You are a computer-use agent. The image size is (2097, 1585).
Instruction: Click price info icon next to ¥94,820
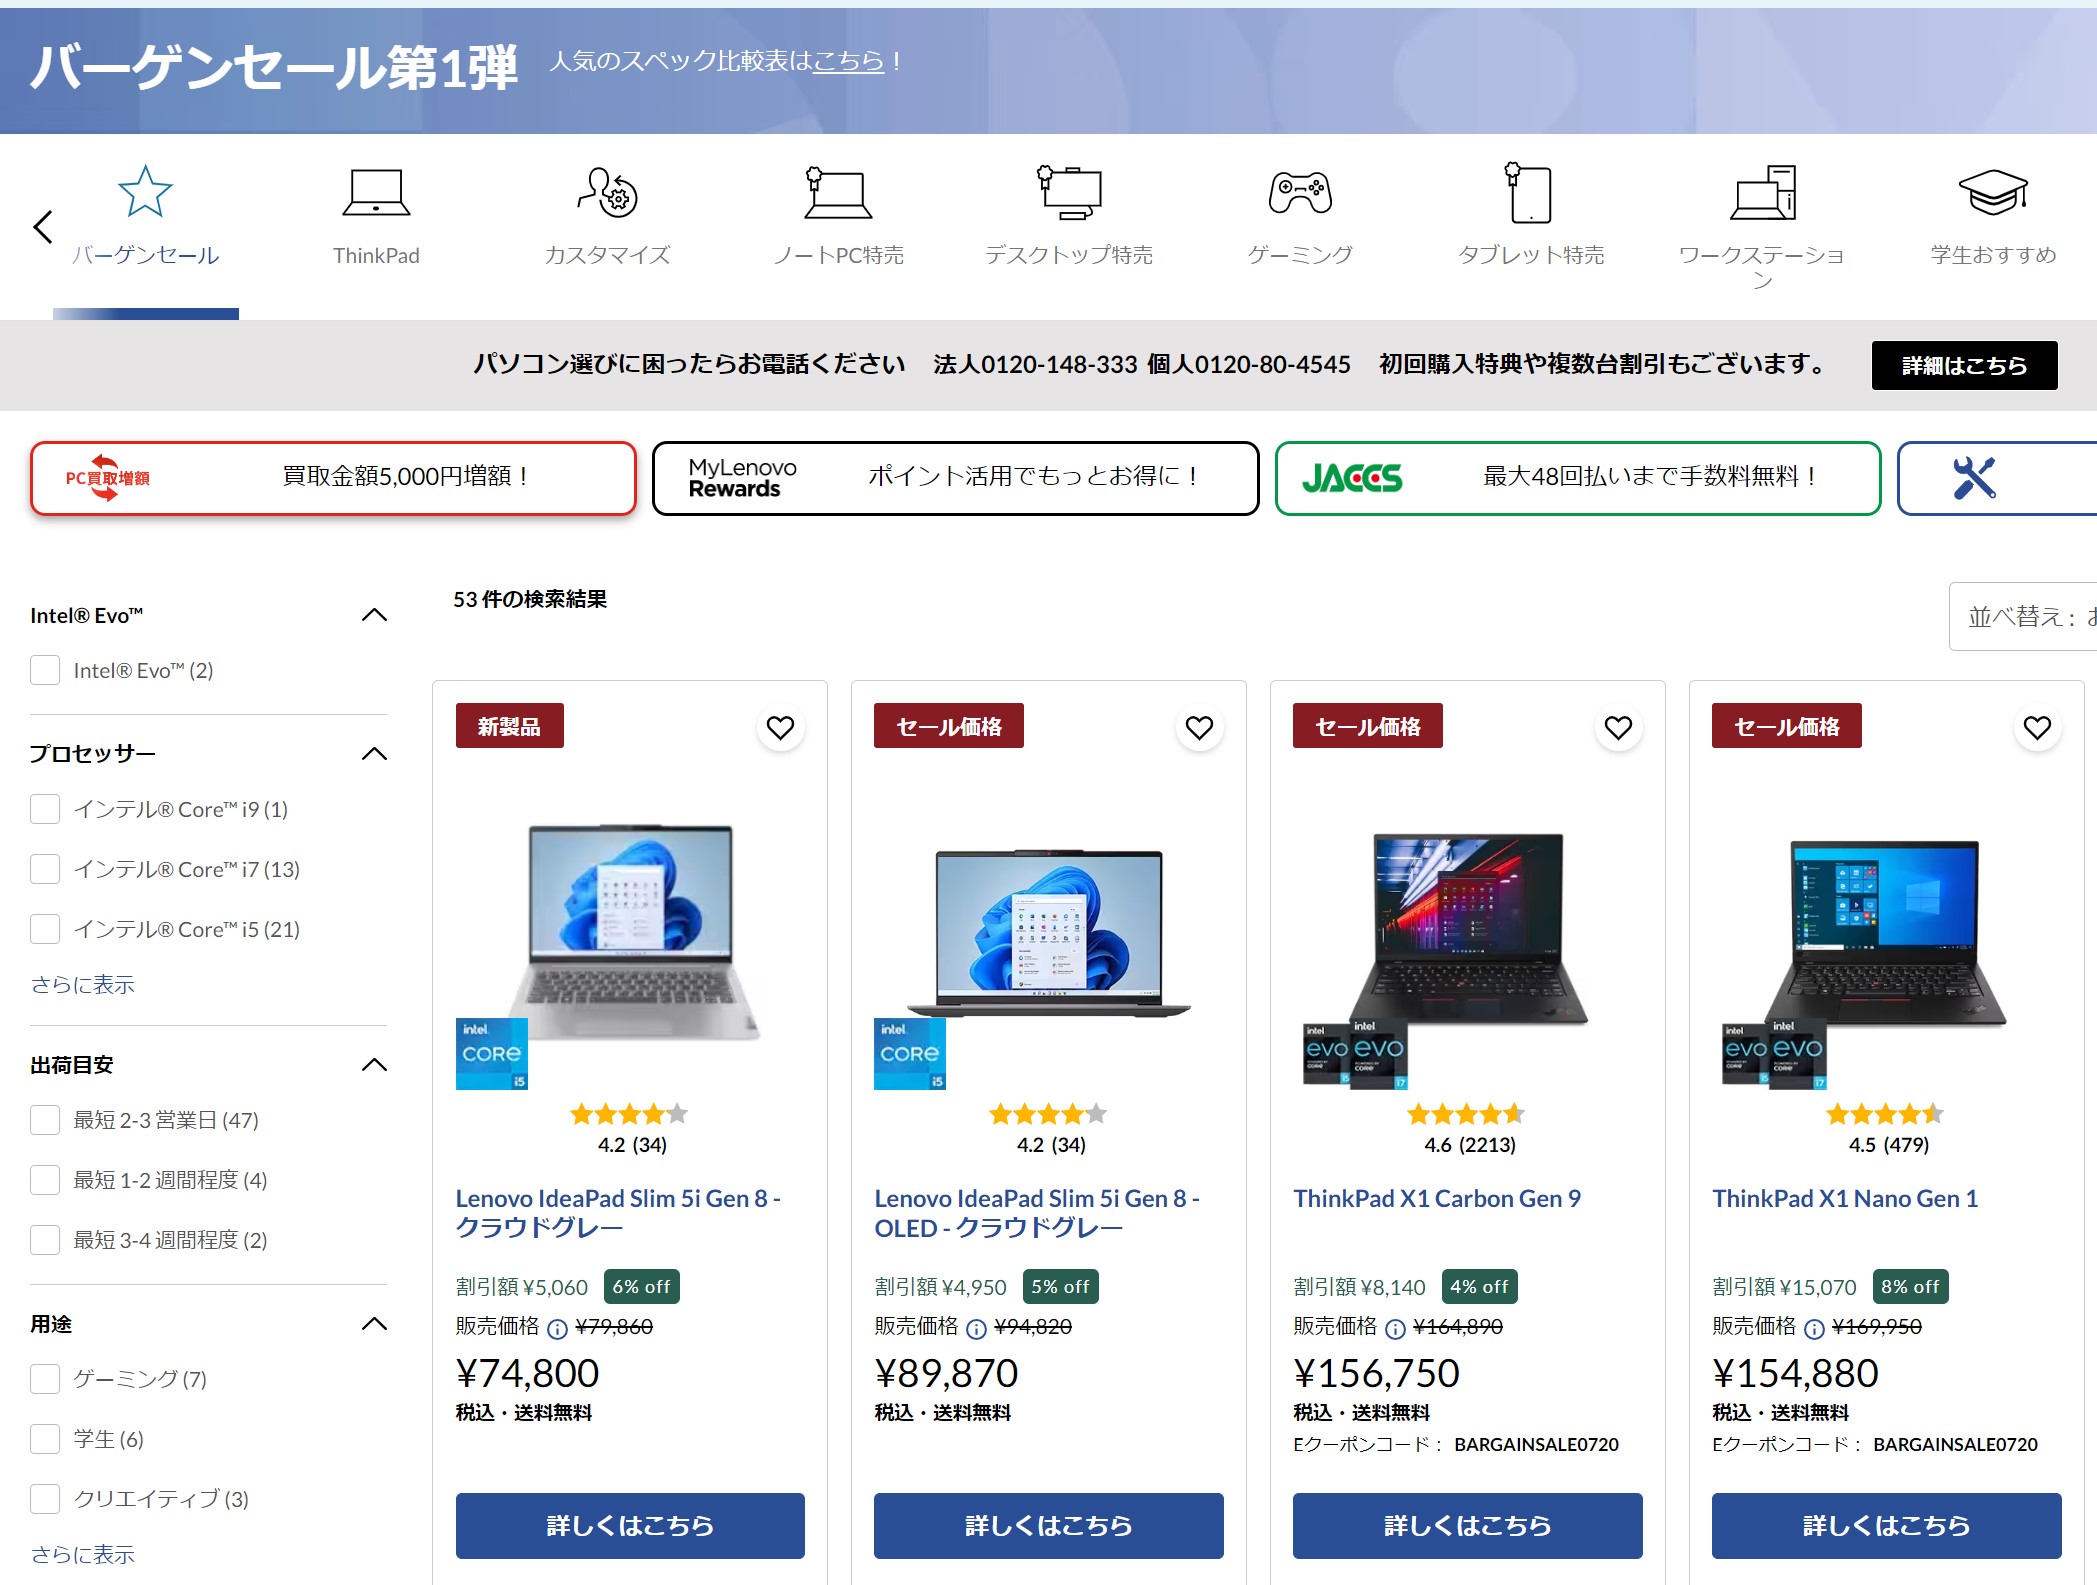[976, 1328]
